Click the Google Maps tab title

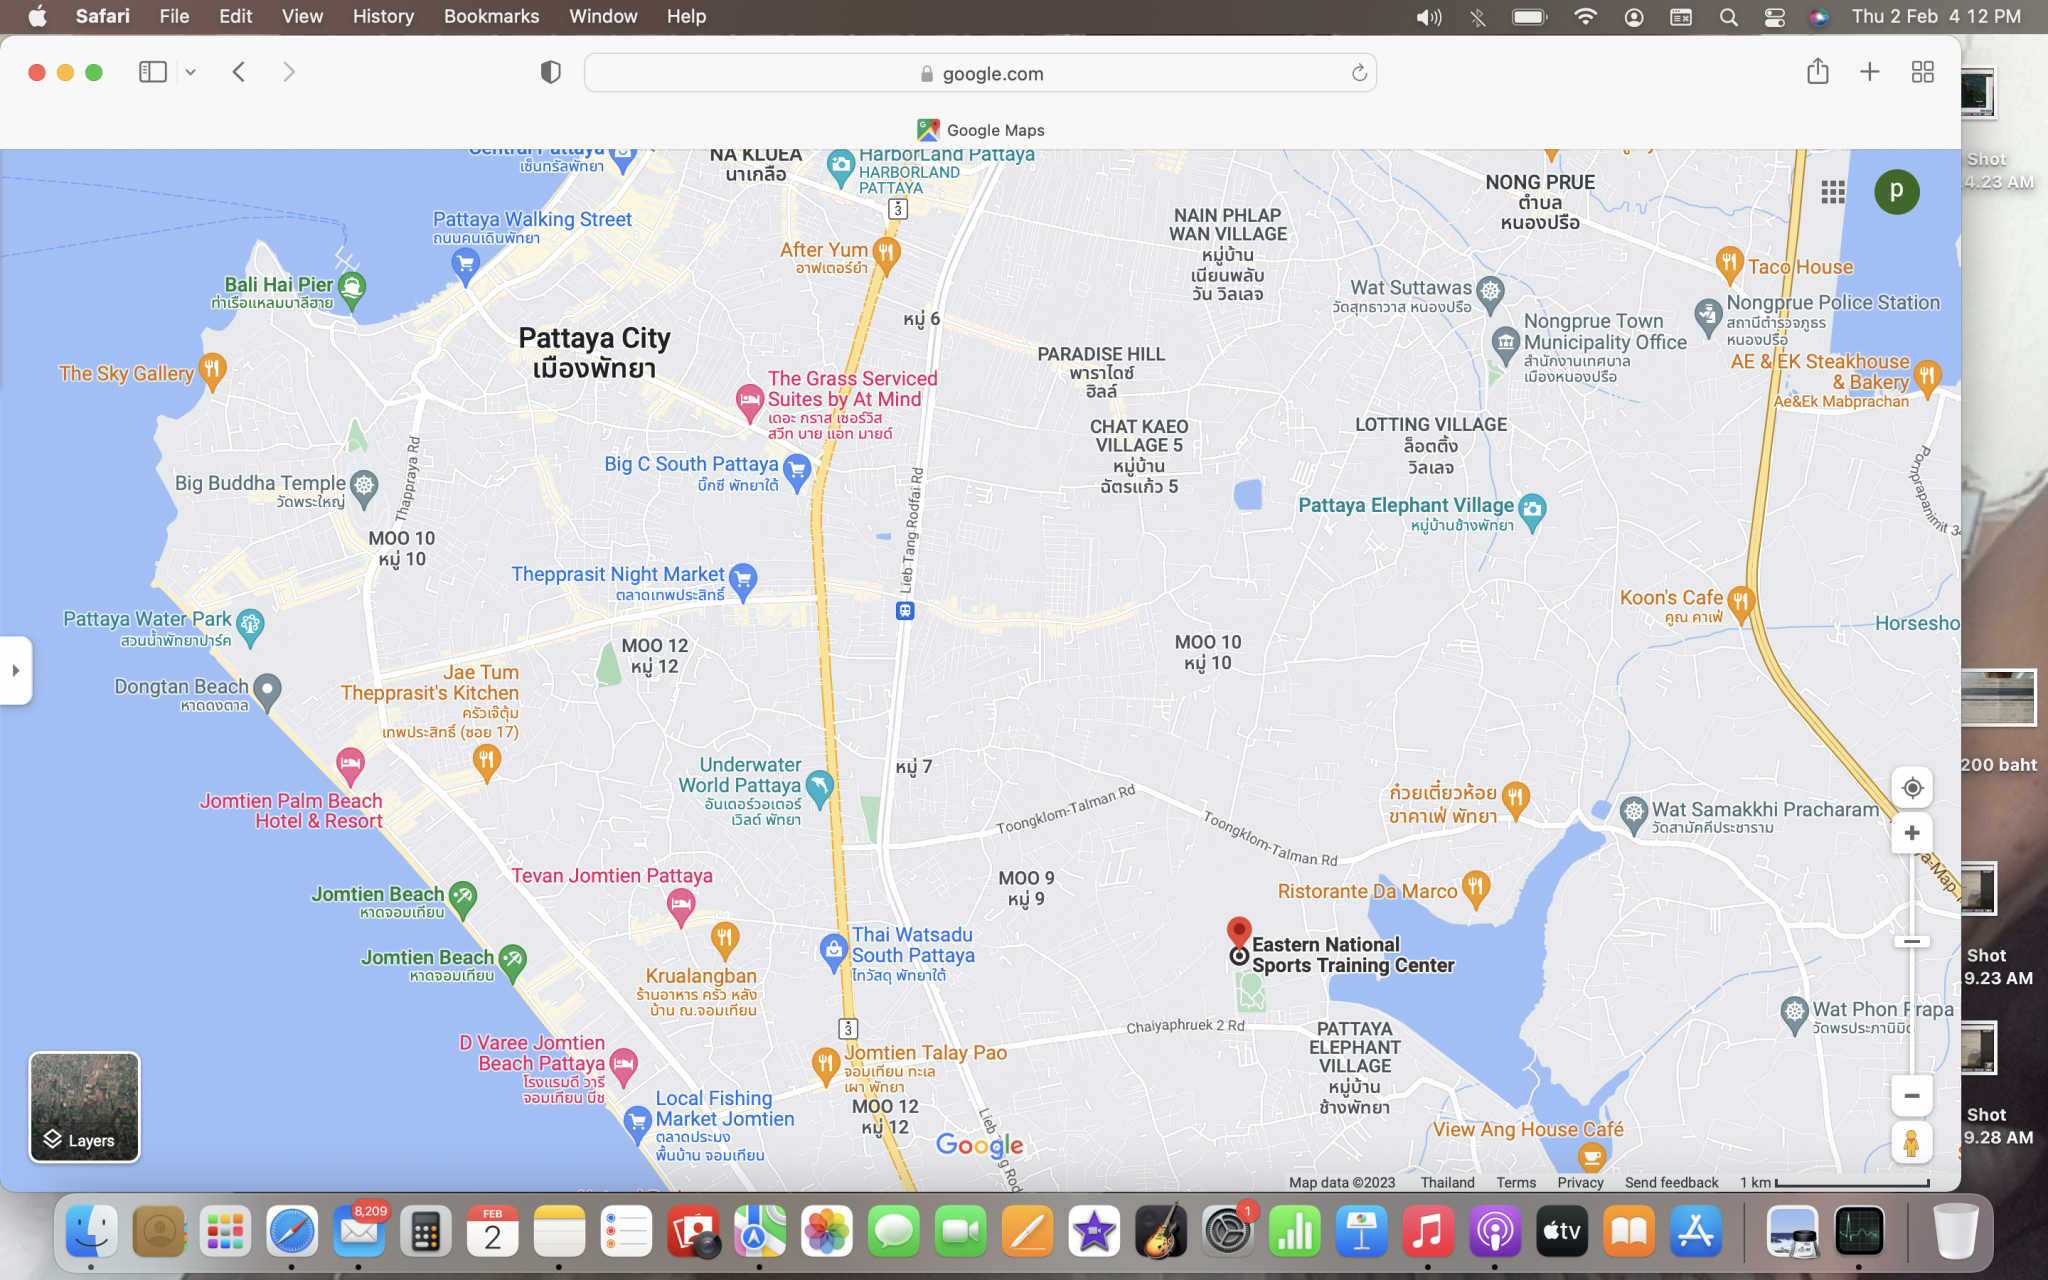tap(995, 130)
